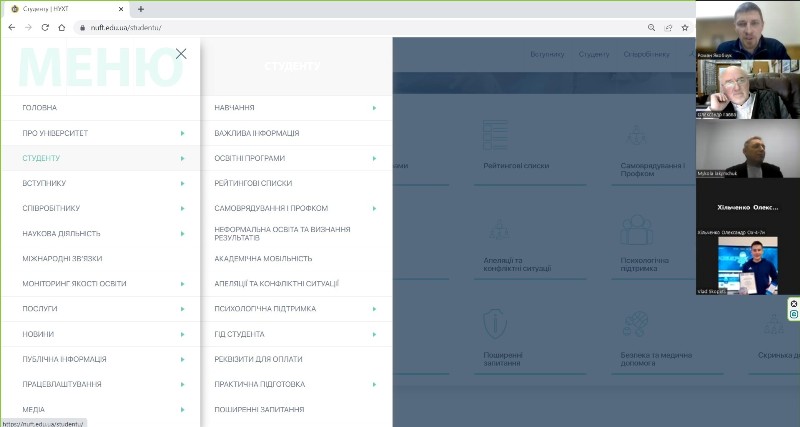Open the Поширенні запитання shield icon

tap(495, 324)
